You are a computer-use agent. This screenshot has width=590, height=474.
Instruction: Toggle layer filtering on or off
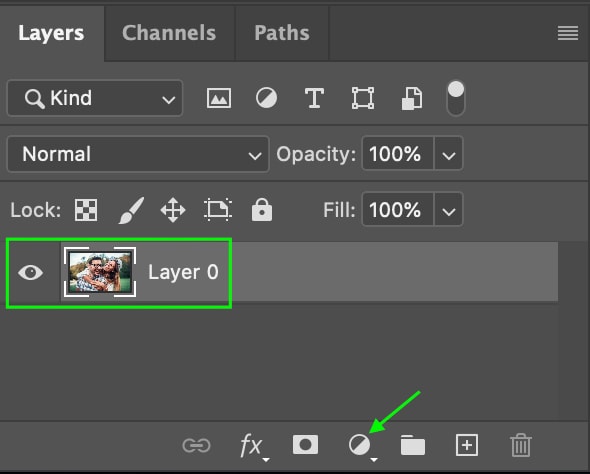tap(456, 98)
